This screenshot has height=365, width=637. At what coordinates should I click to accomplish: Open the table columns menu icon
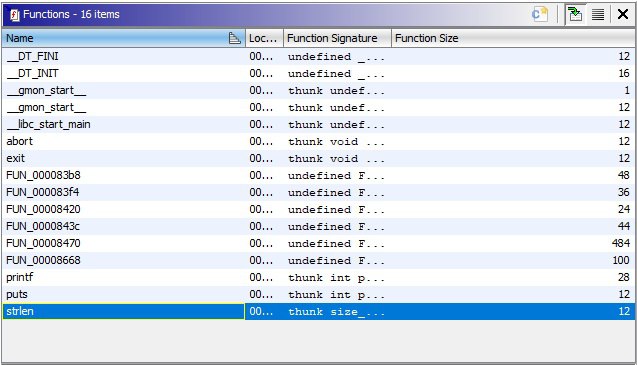click(x=598, y=15)
